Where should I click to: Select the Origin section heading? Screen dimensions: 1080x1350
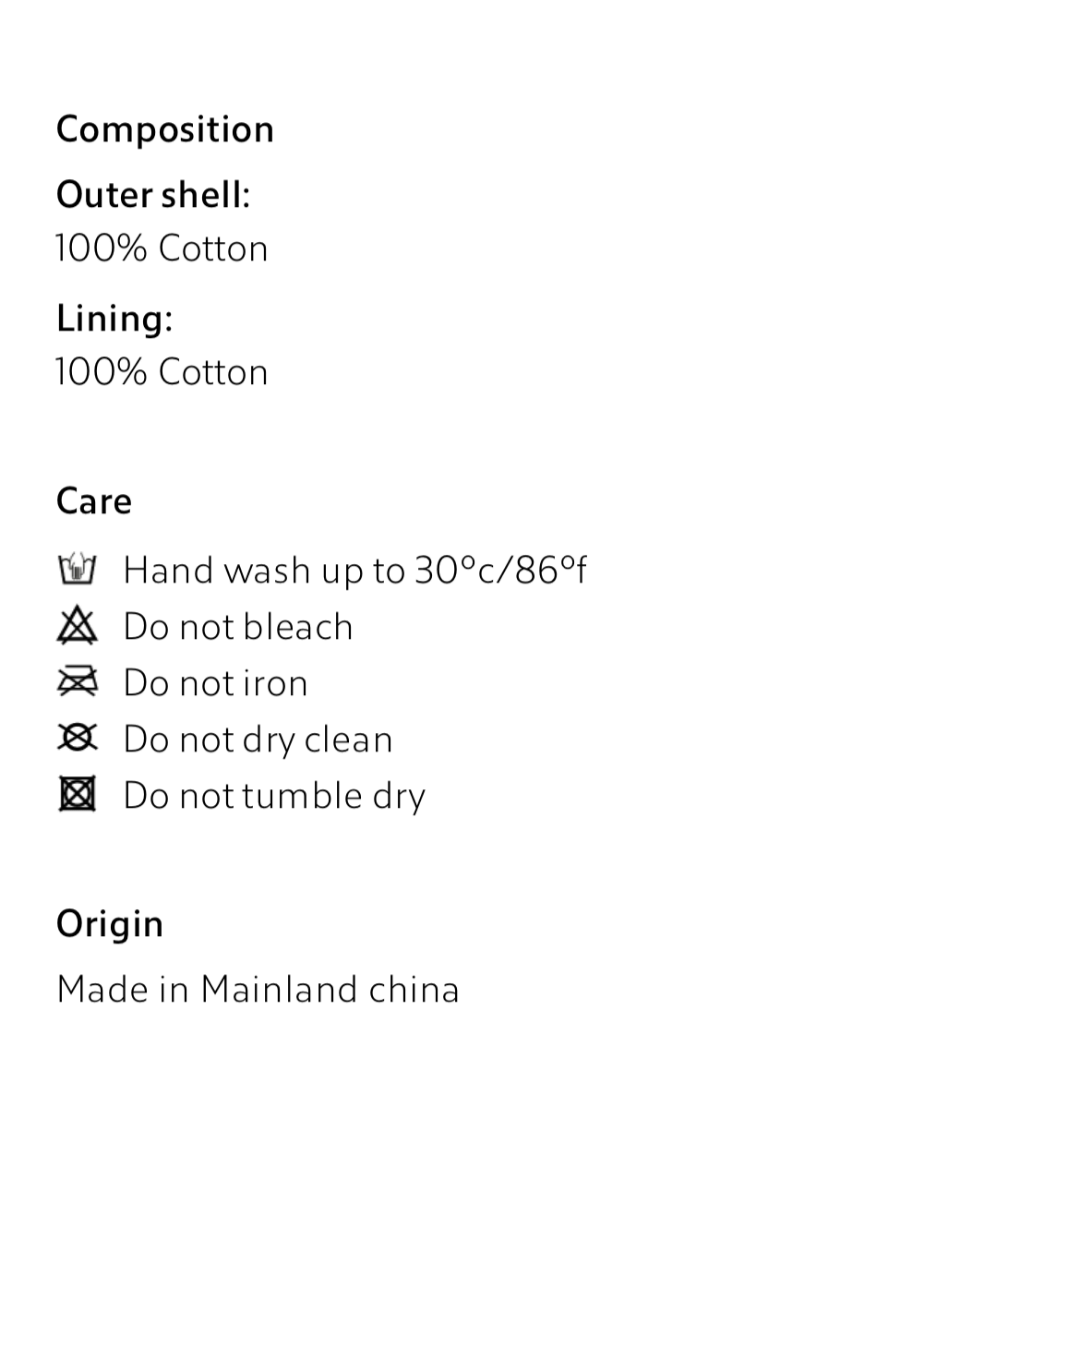coord(110,924)
